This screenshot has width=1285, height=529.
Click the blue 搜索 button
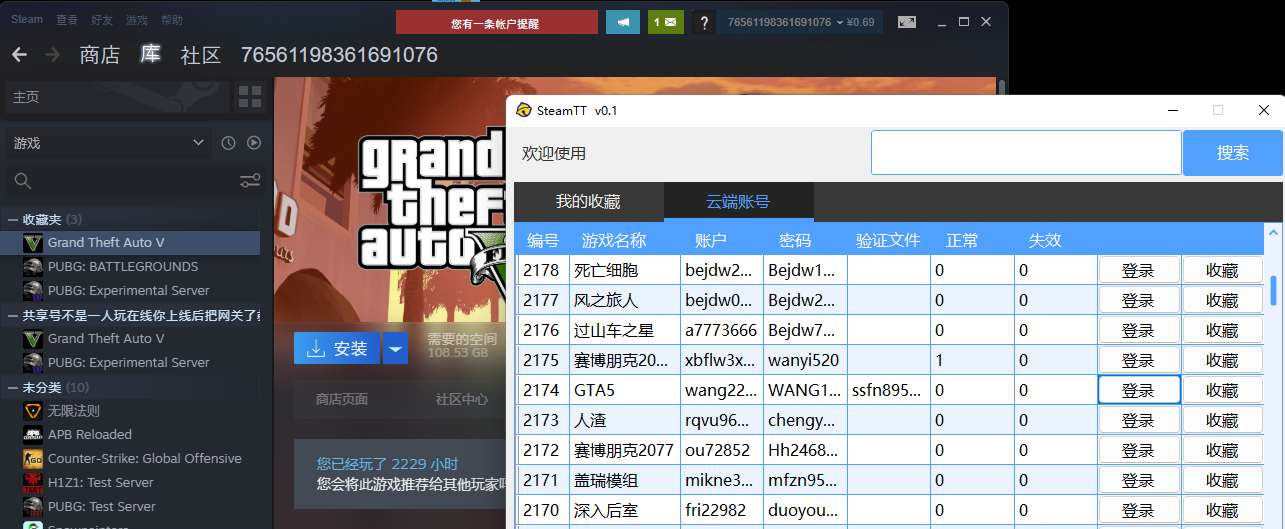(x=1232, y=153)
